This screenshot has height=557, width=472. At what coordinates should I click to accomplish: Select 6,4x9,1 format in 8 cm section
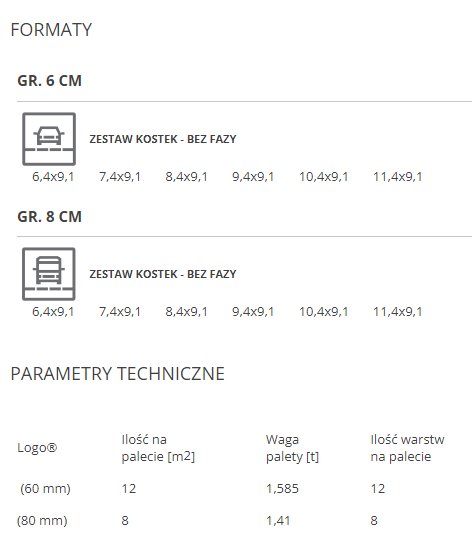click(x=53, y=312)
